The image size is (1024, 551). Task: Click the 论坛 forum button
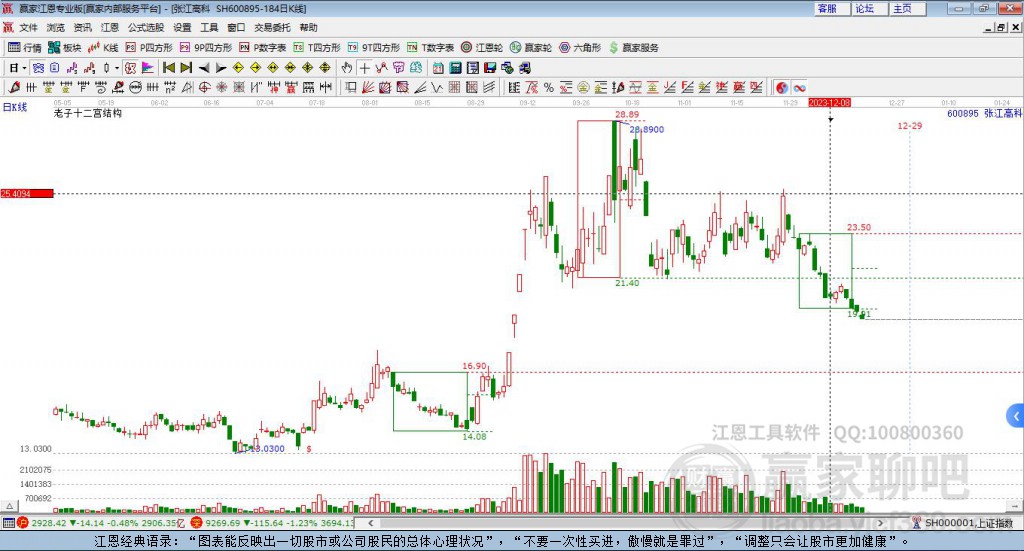870,8
